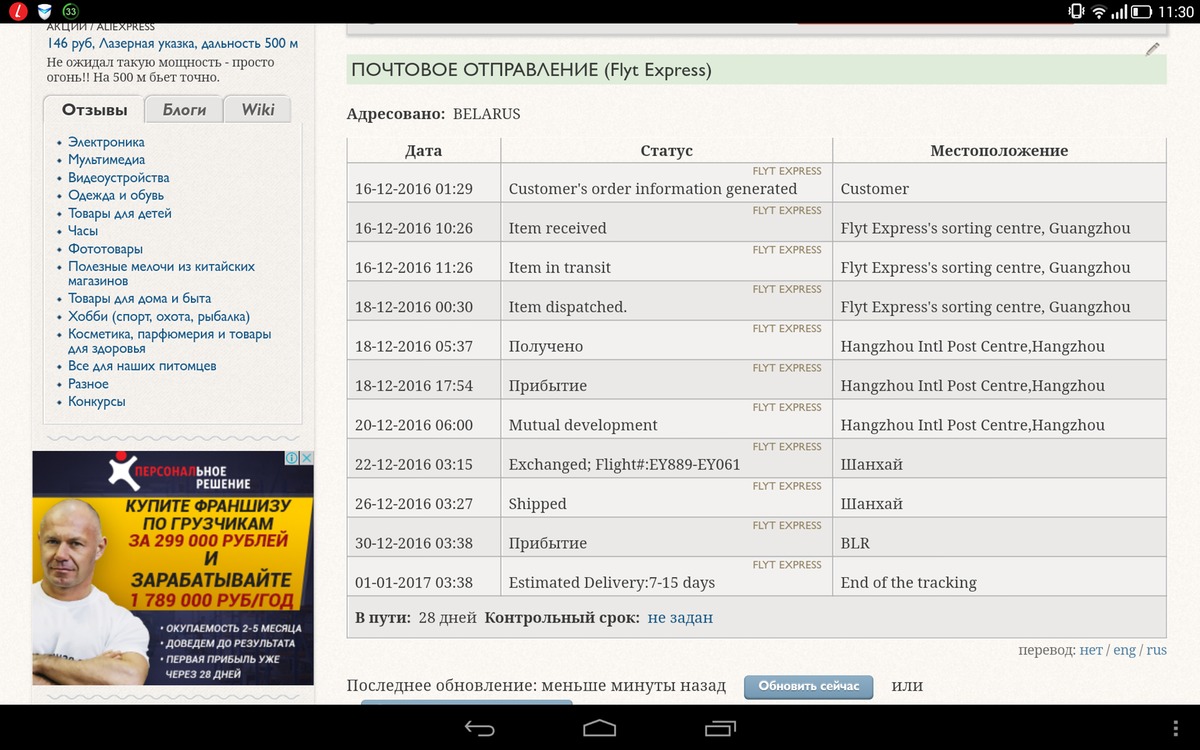Viewport: 1200px width, 750px height.
Task: Switch to the Wiki tab
Action: pyautogui.click(x=257, y=110)
